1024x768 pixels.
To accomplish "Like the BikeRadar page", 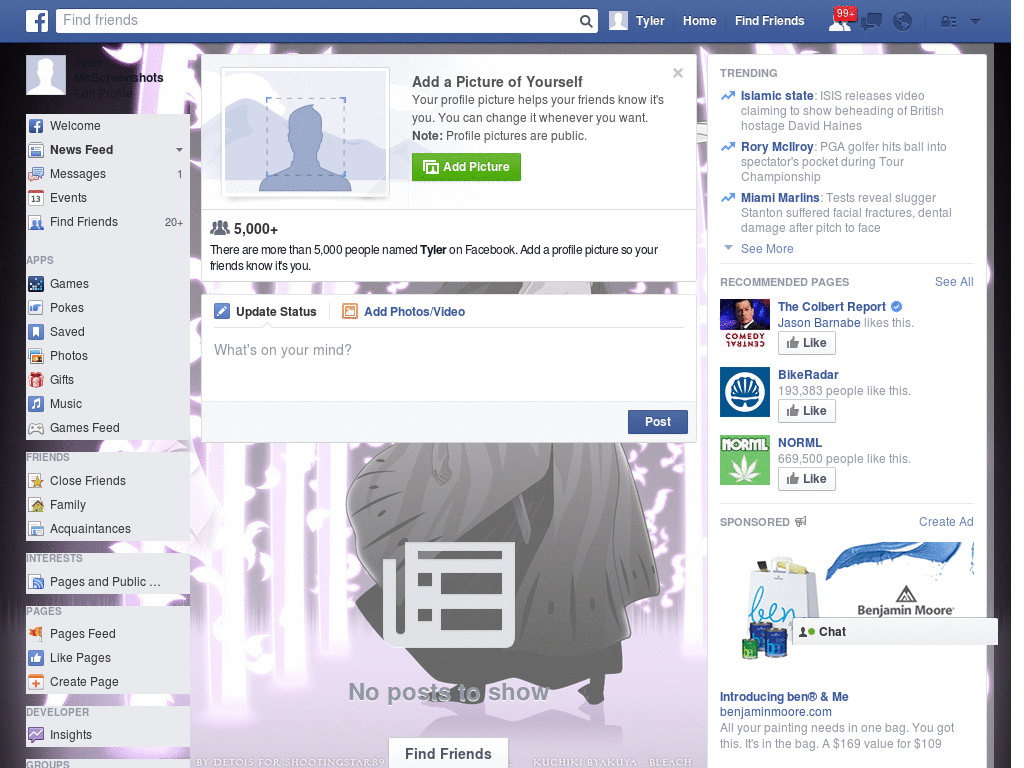I will (807, 411).
